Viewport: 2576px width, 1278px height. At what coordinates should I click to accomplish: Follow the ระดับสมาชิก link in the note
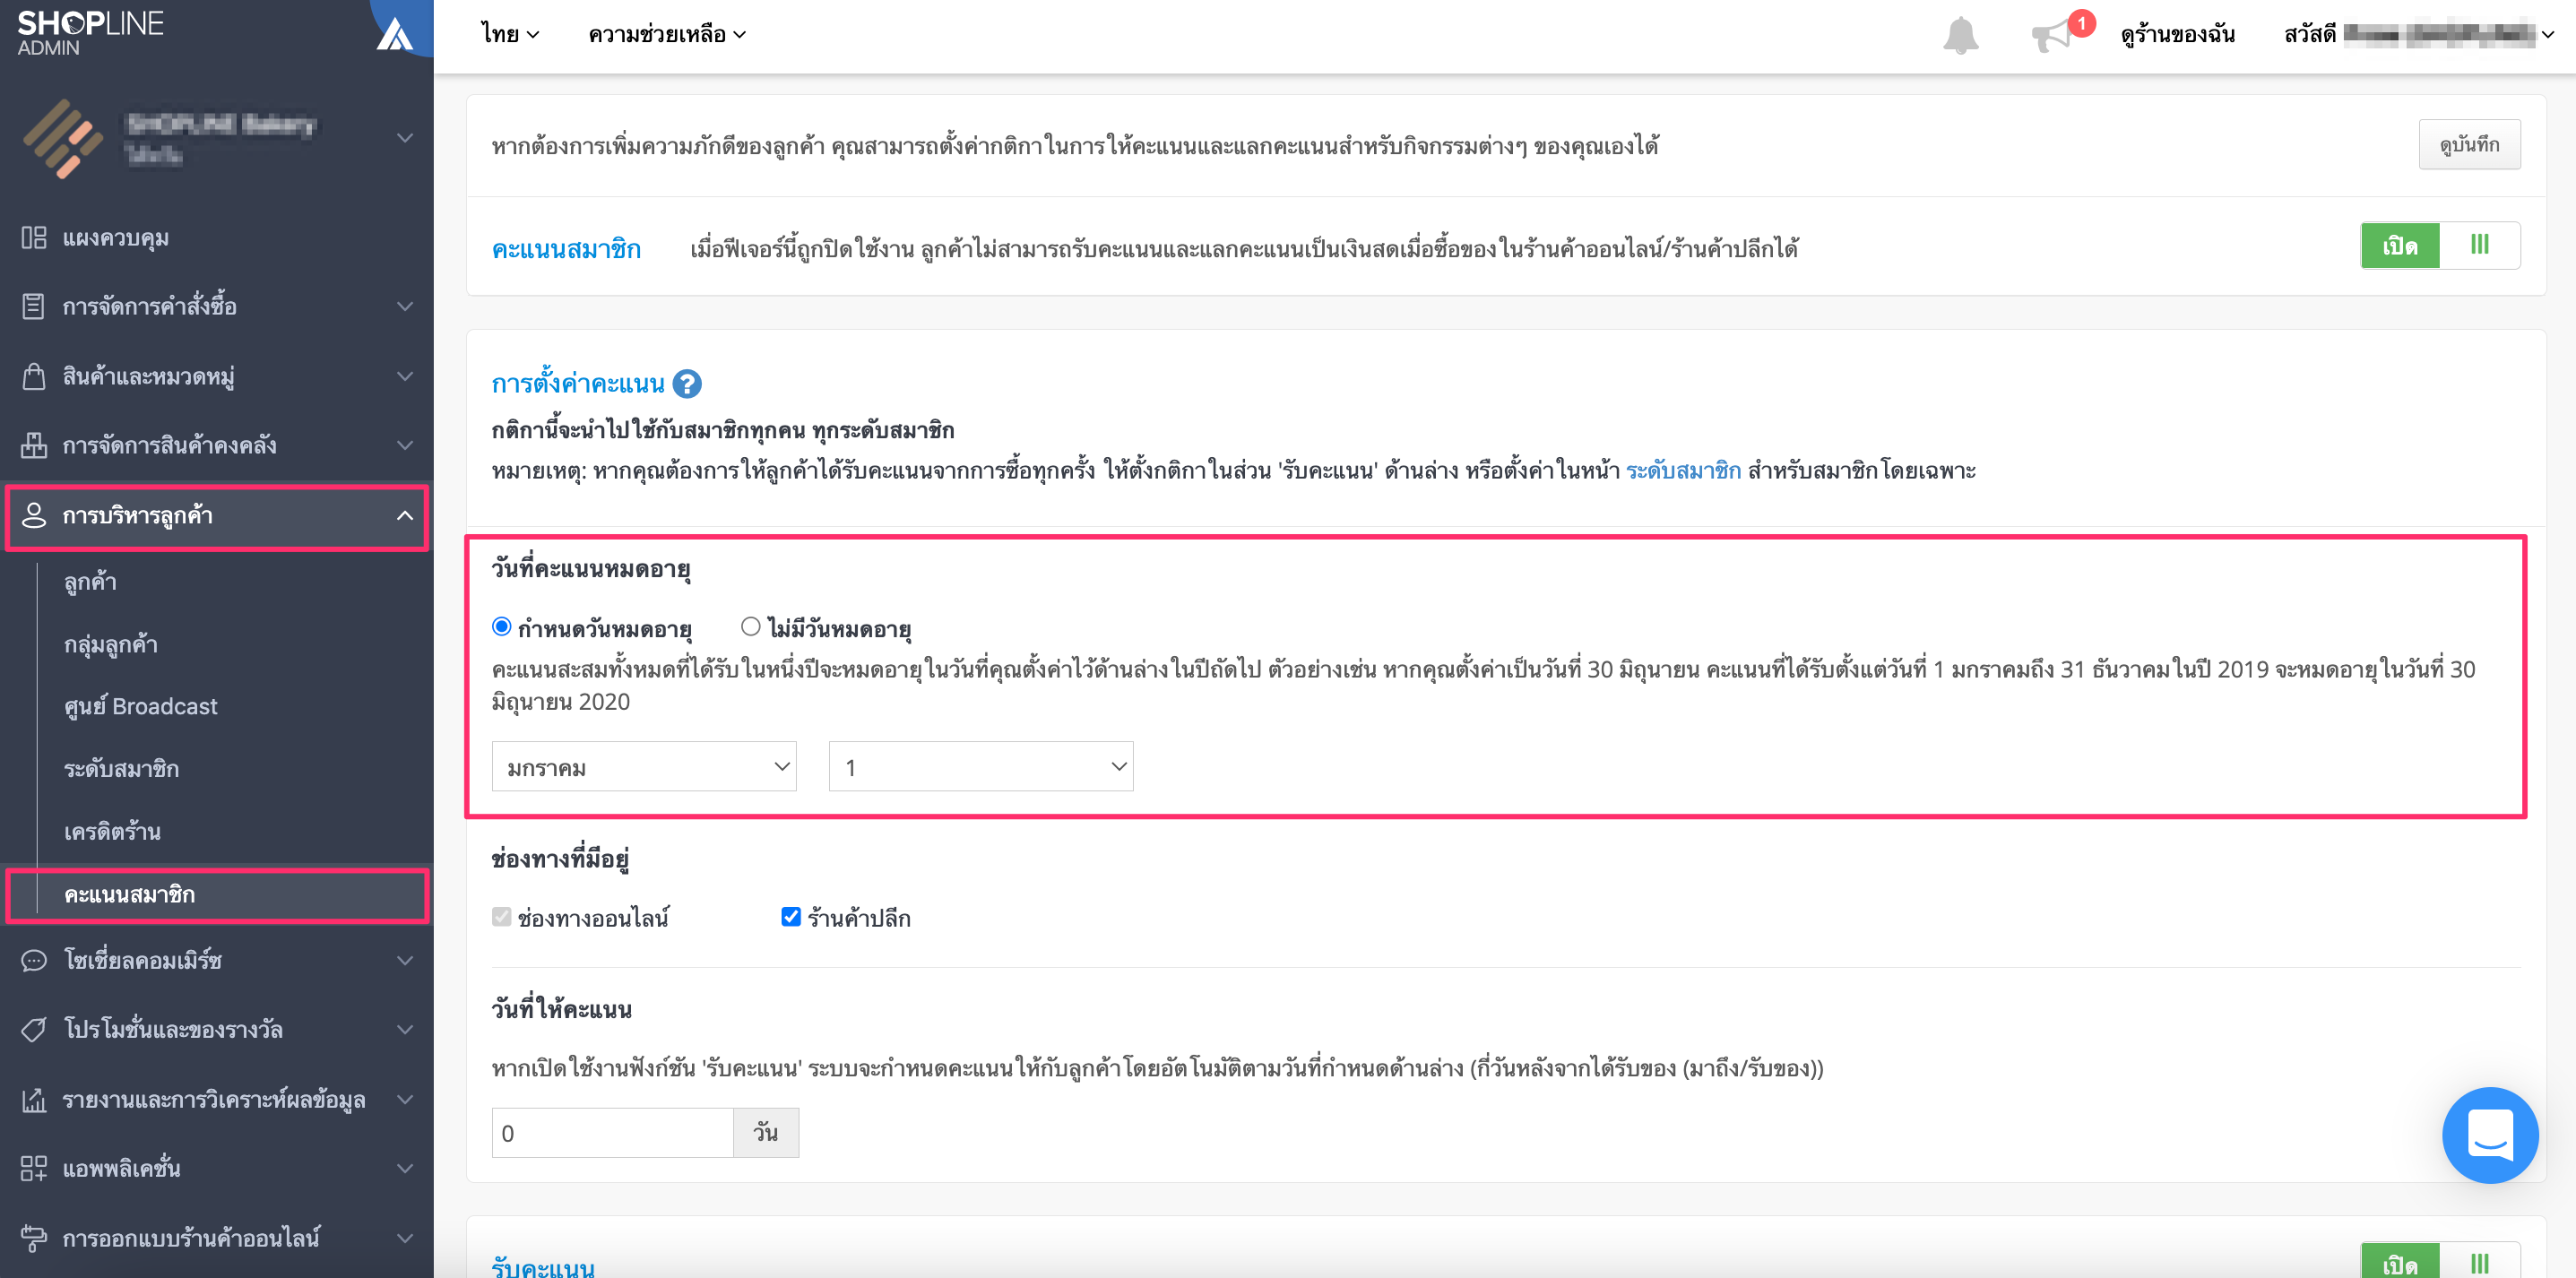pos(1683,471)
